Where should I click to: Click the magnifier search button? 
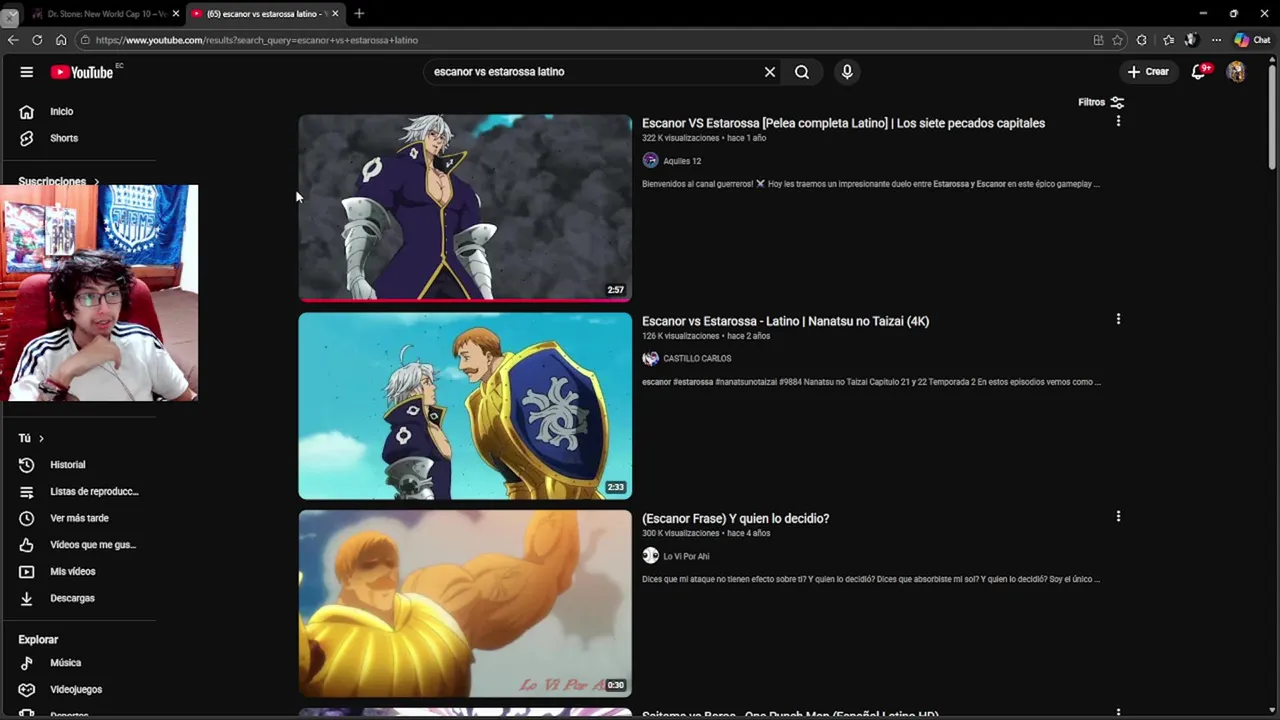802,72
